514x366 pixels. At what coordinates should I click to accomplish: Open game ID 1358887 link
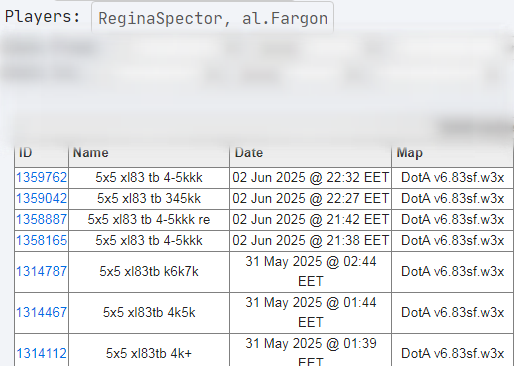click(42, 219)
